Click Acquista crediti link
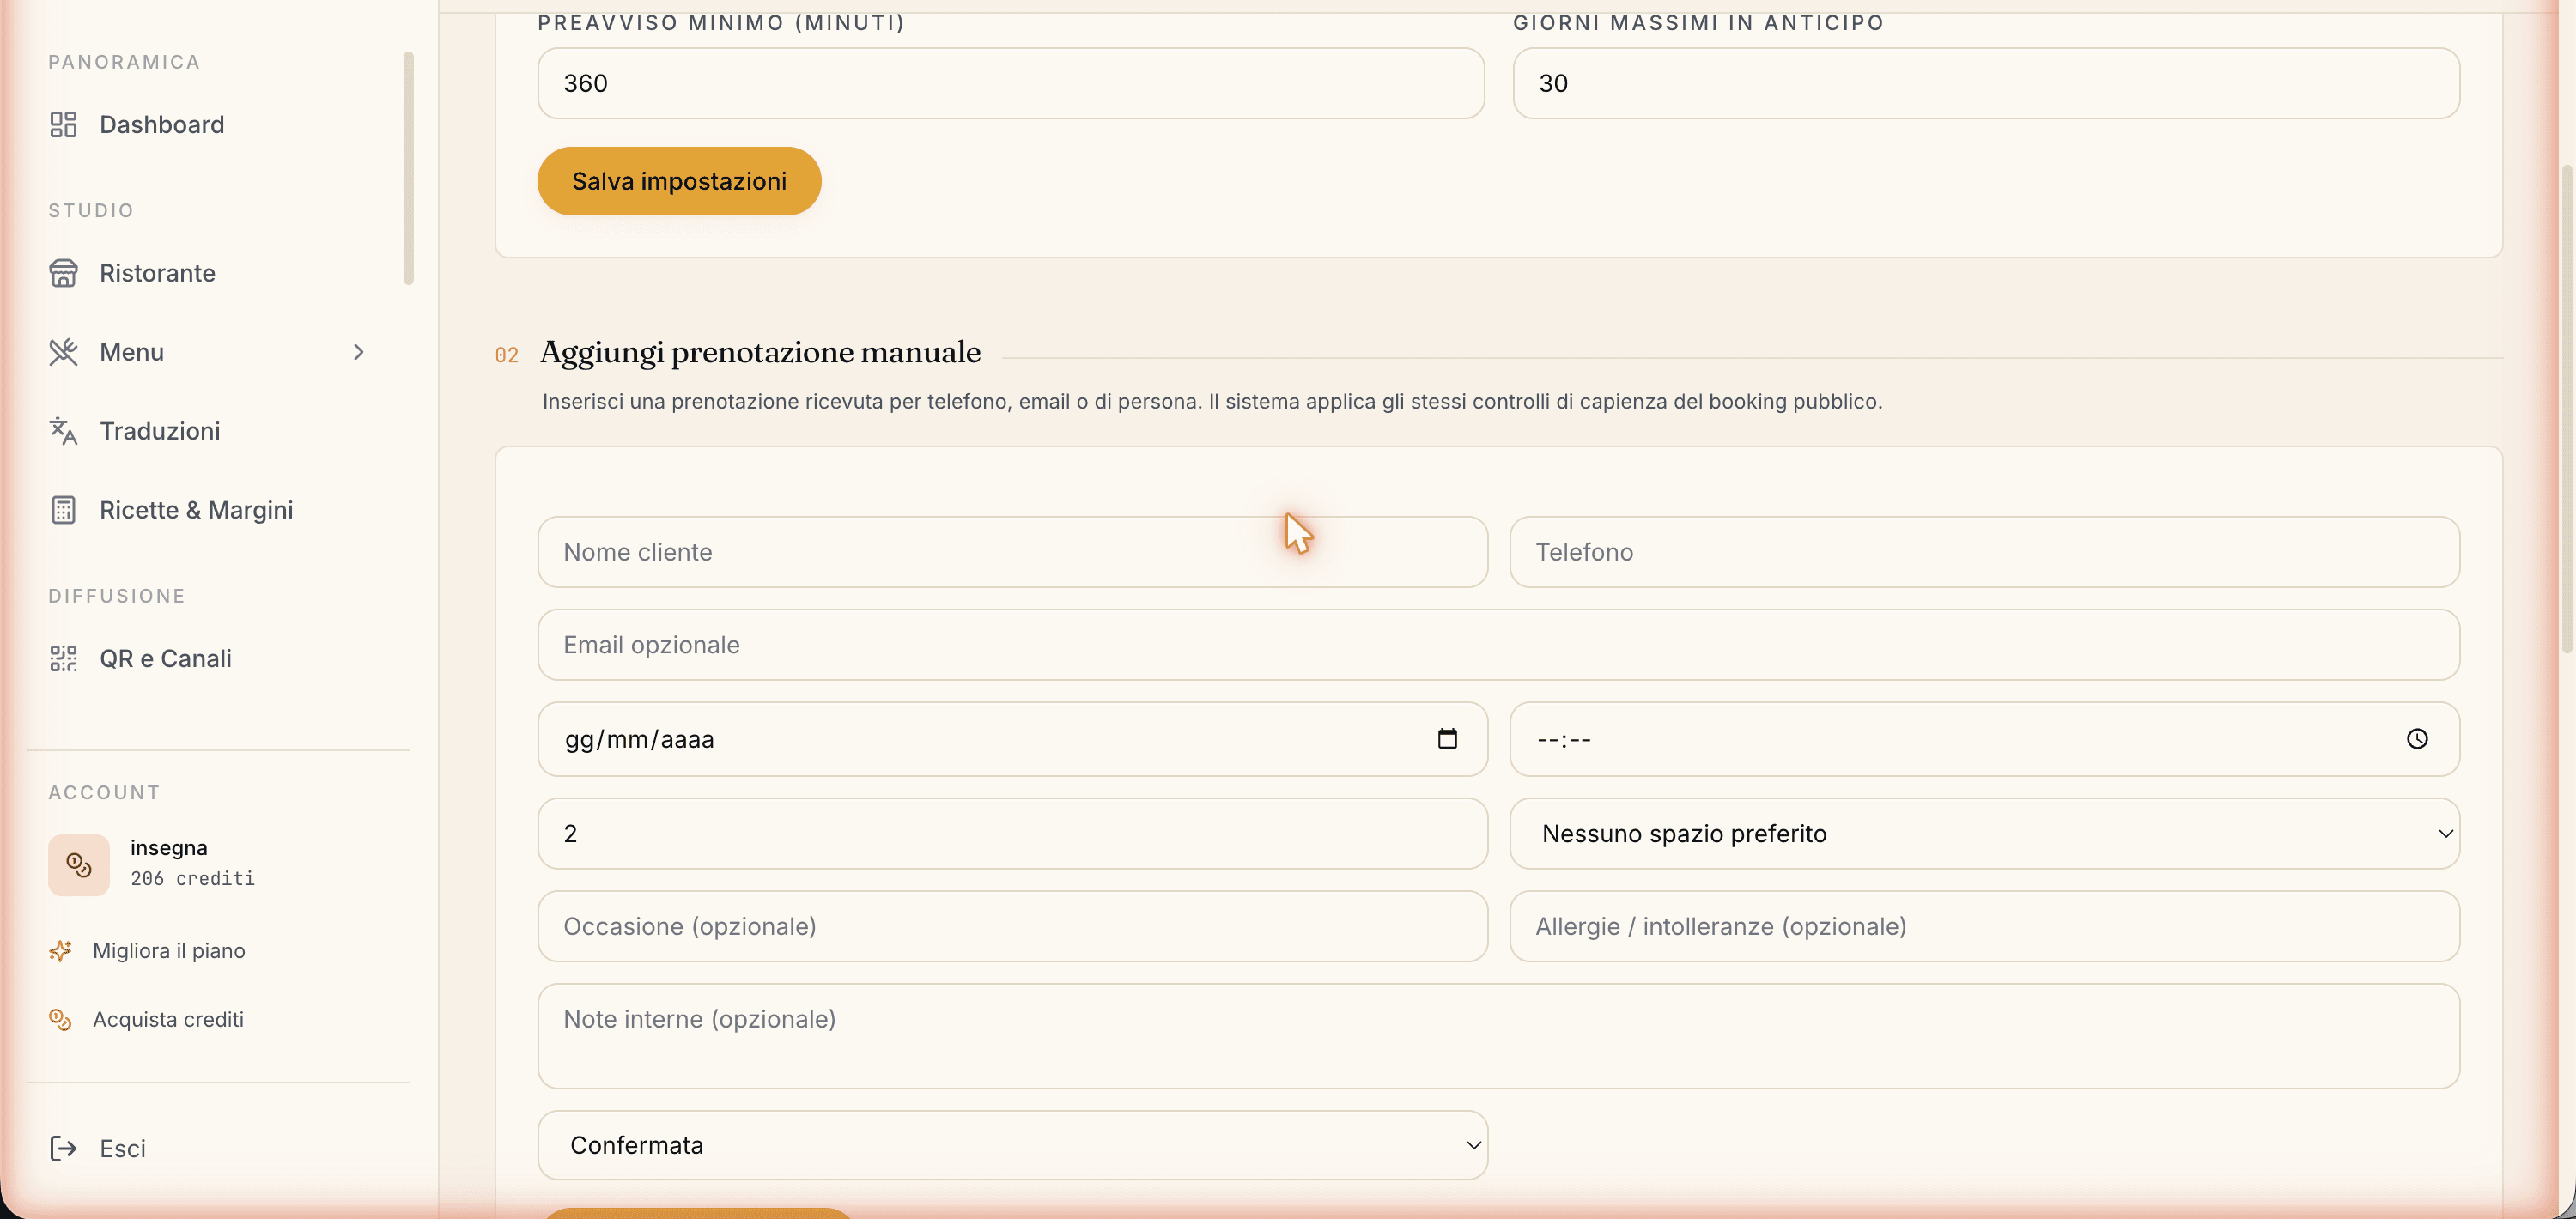Screen dimensions: 2576x1219 click(x=168, y=1019)
